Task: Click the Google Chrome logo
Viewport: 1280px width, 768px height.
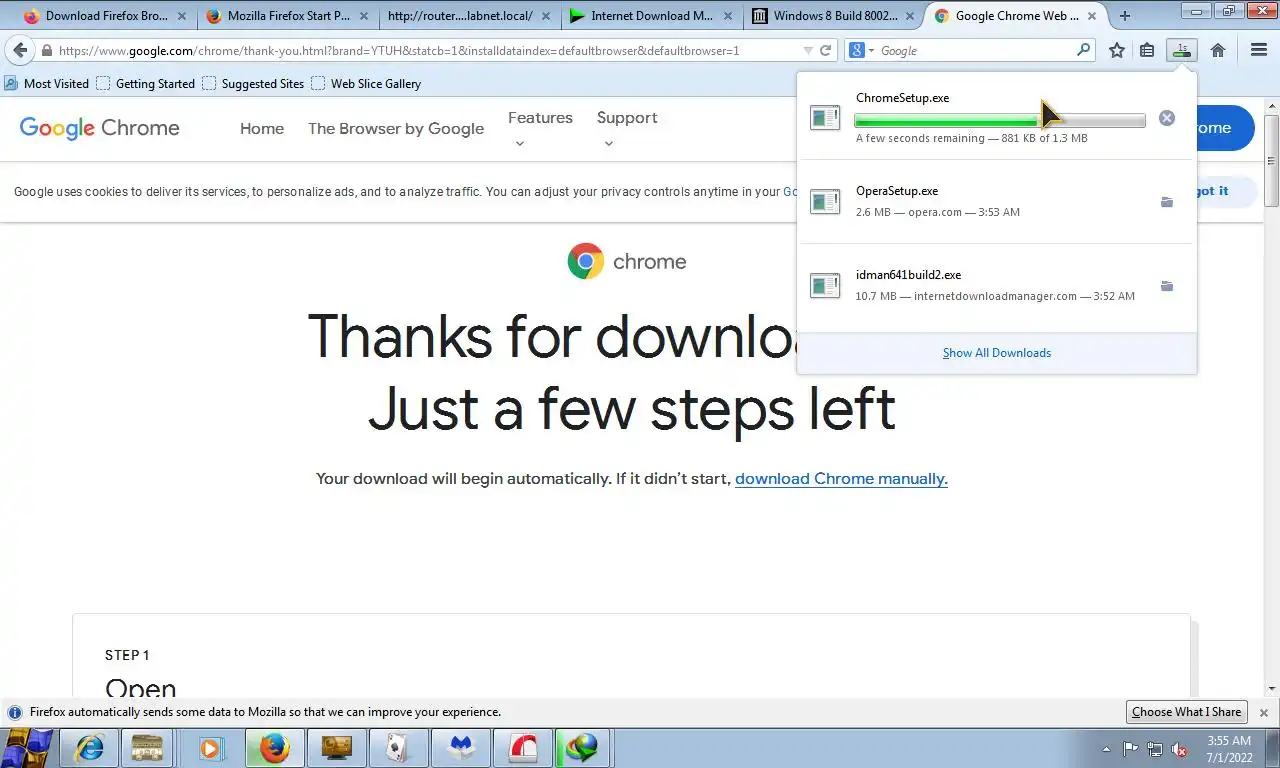Action: [99, 128]
